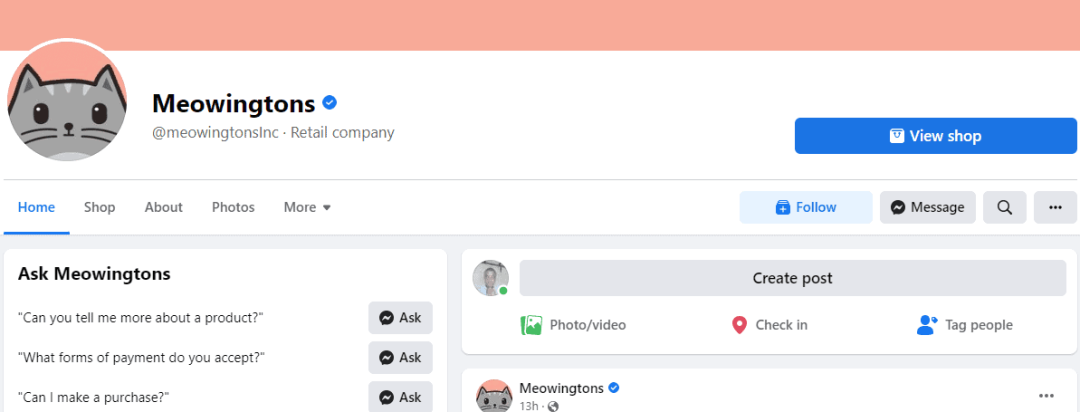This screenshot has width=1080, height=412.
Task: Open the post's three-dots menu
Action: (1046, 395)
